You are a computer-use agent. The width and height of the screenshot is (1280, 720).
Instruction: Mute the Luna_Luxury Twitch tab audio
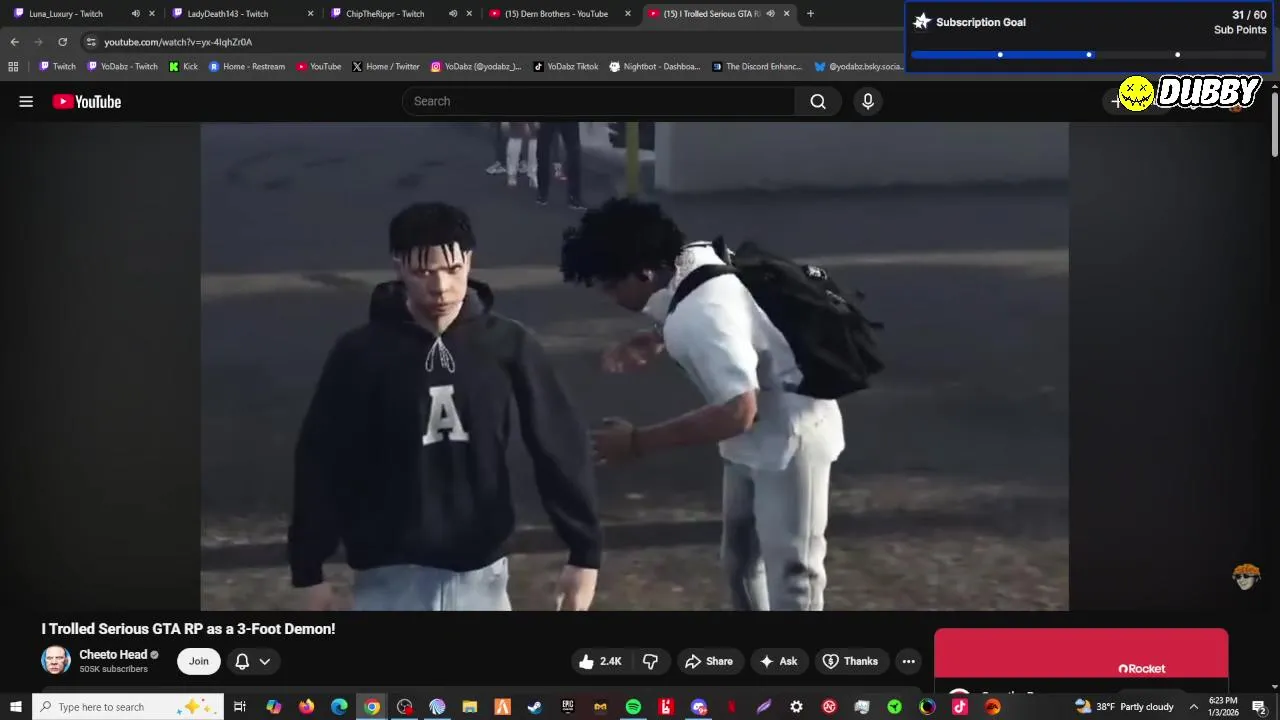pos(136,14)
